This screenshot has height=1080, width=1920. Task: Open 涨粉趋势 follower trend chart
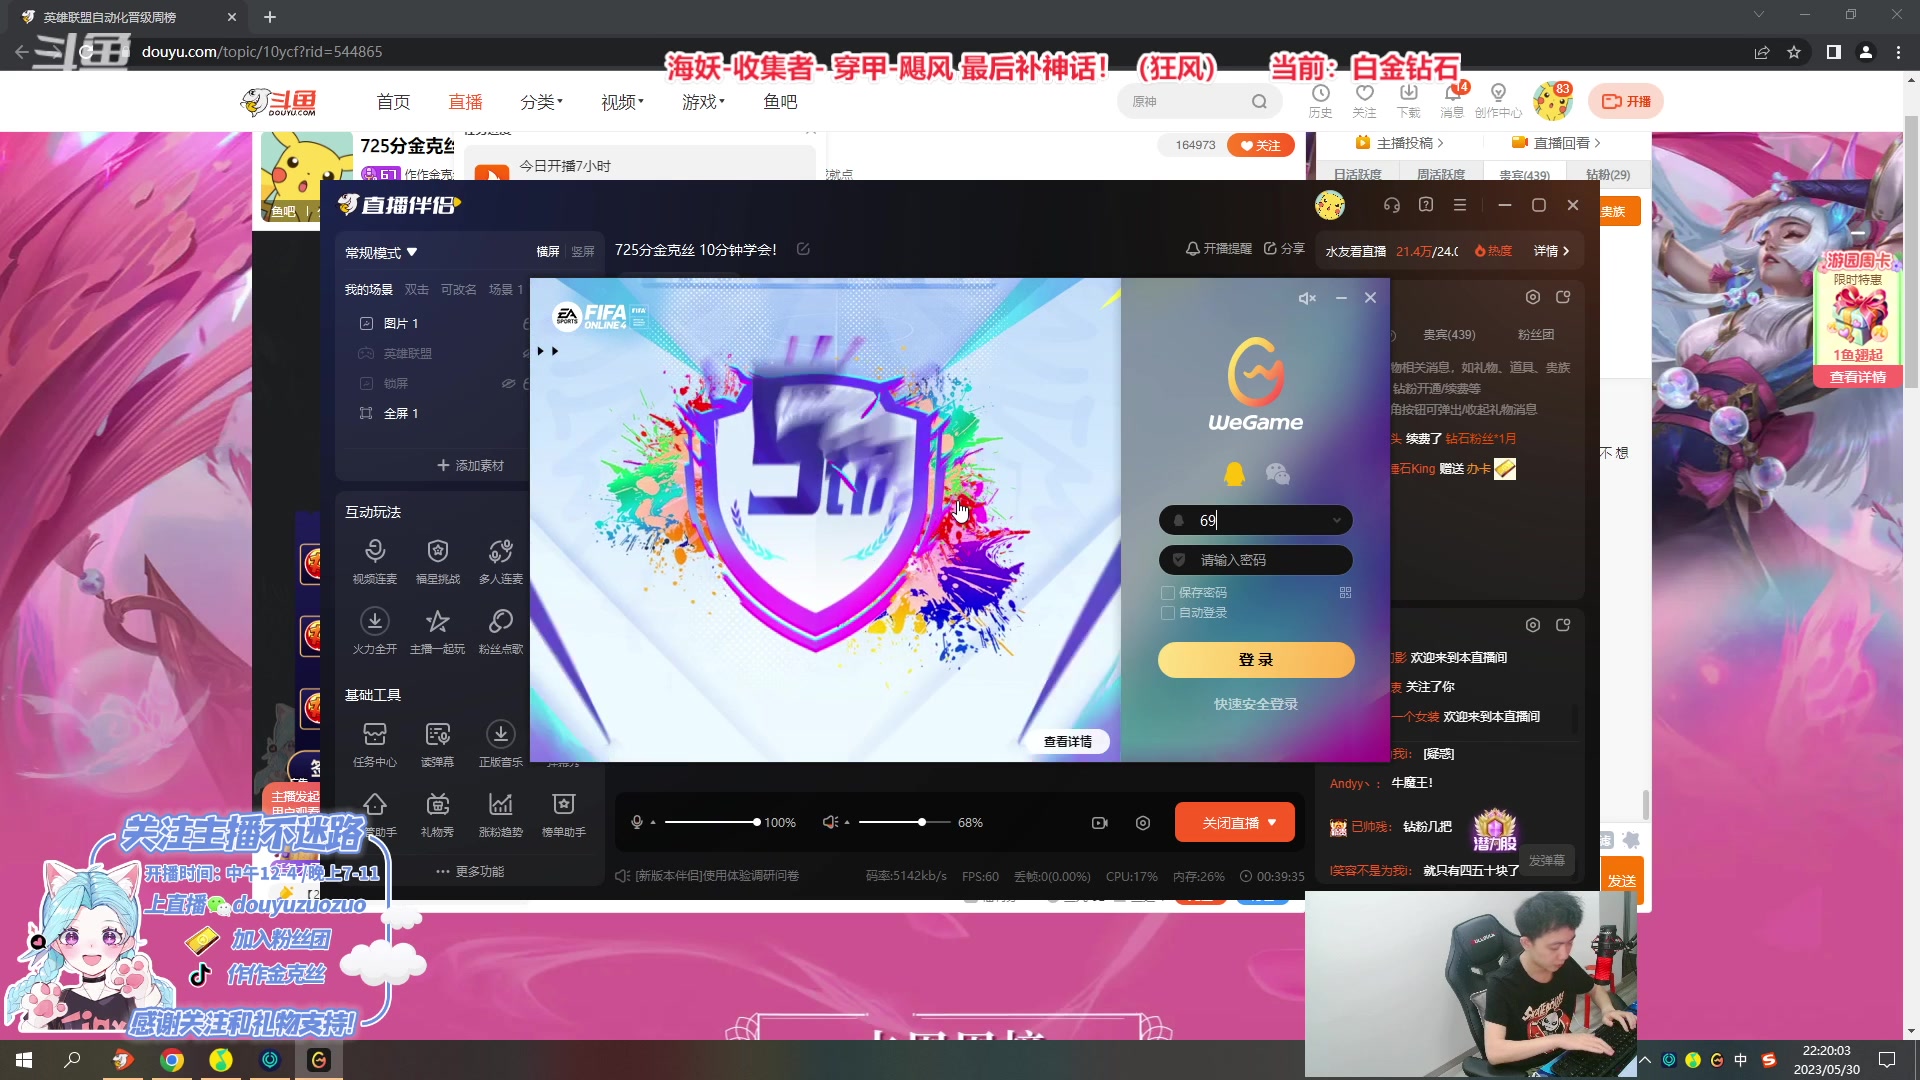coord(500,814)
